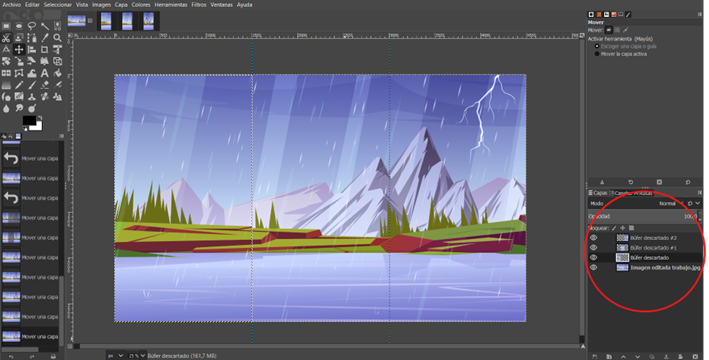
Task: Select the Fuzzy Select magic wand tool
Action: click(x=45, y=26)
